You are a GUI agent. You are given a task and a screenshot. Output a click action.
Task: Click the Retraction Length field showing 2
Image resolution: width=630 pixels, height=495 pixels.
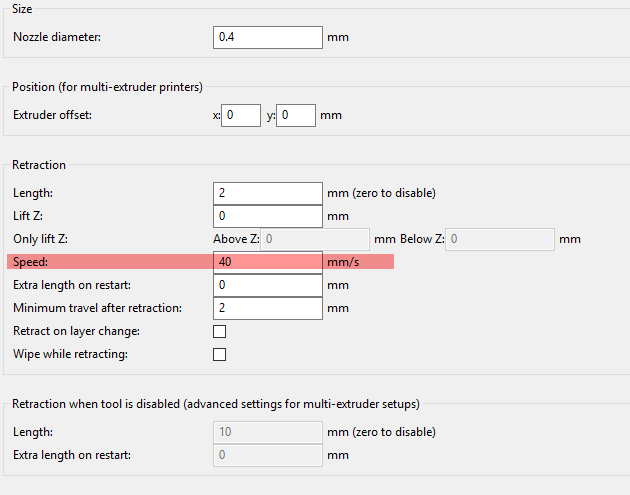[268, 193]
